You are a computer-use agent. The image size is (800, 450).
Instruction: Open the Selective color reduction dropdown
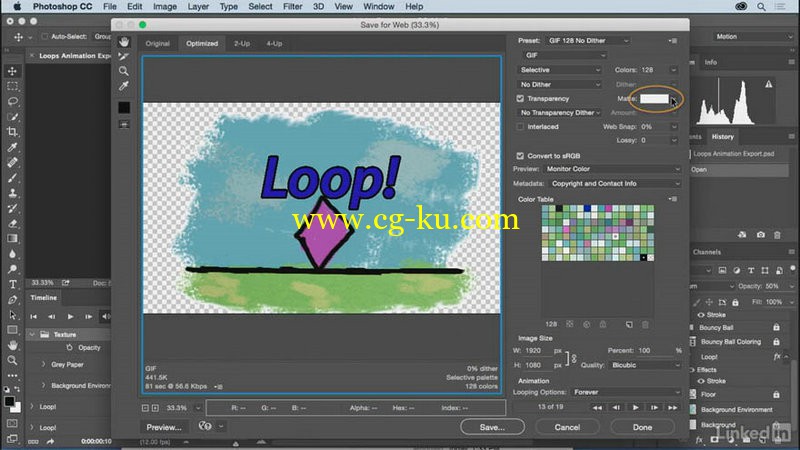click(560, 70)
